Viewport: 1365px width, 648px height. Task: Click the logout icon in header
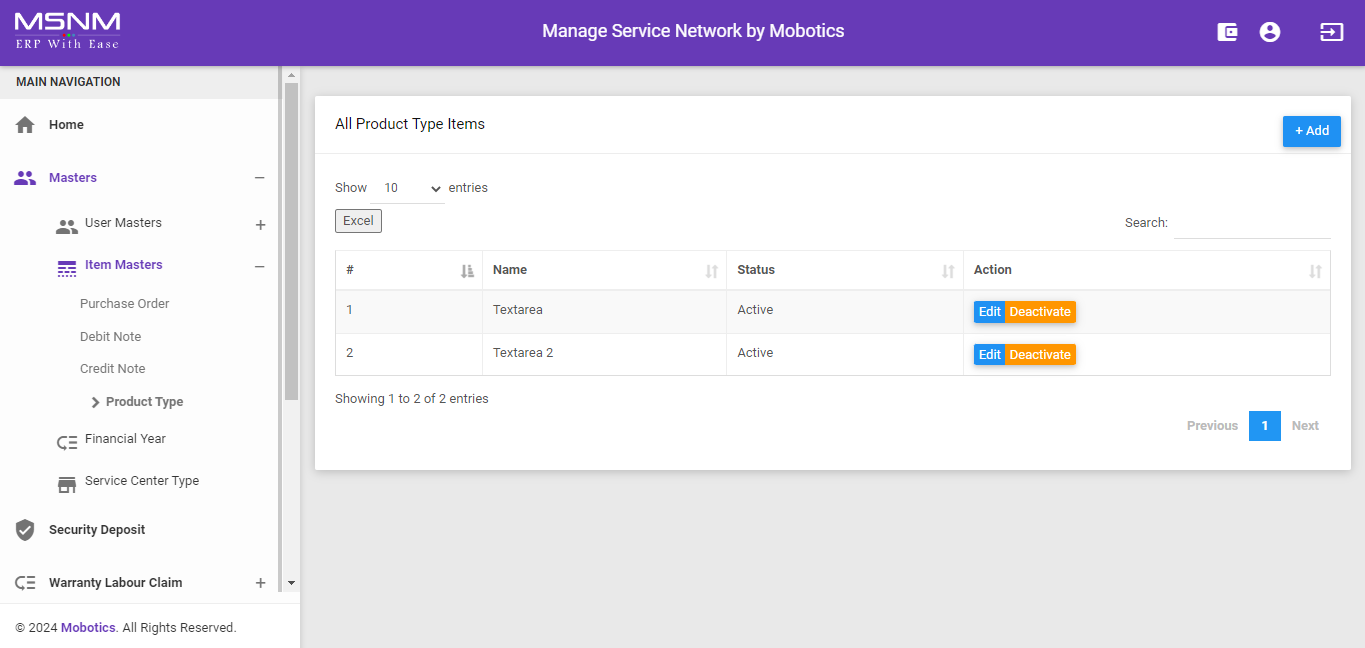click(x=1331, y=32)
